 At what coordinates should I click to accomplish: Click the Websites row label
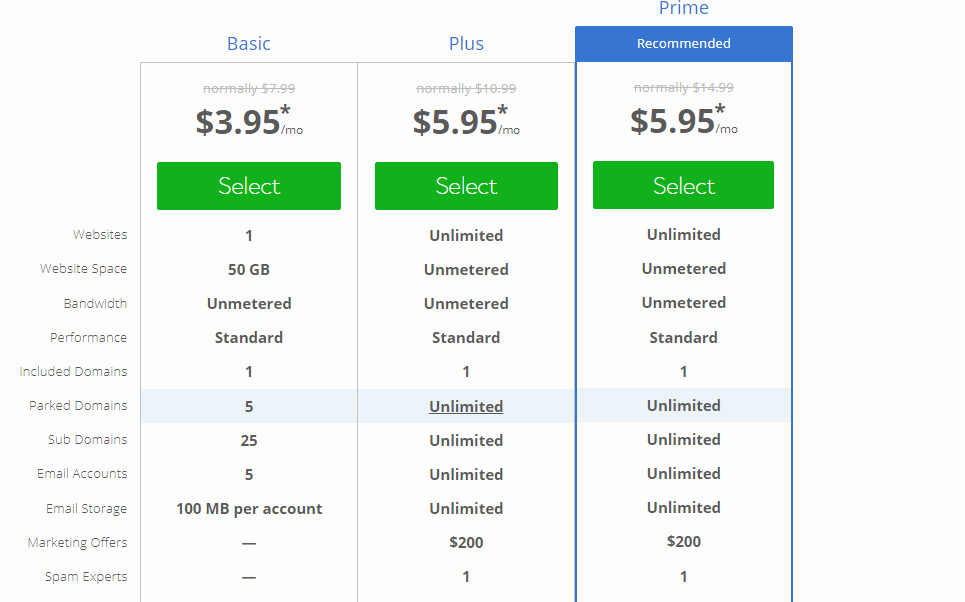click(x=100, y=235)
